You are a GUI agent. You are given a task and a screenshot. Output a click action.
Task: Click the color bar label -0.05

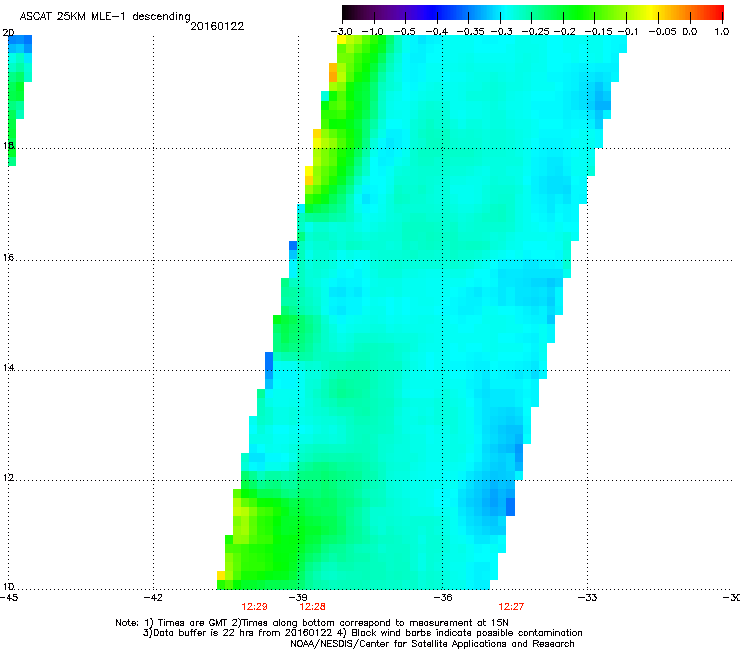[662, 32]
